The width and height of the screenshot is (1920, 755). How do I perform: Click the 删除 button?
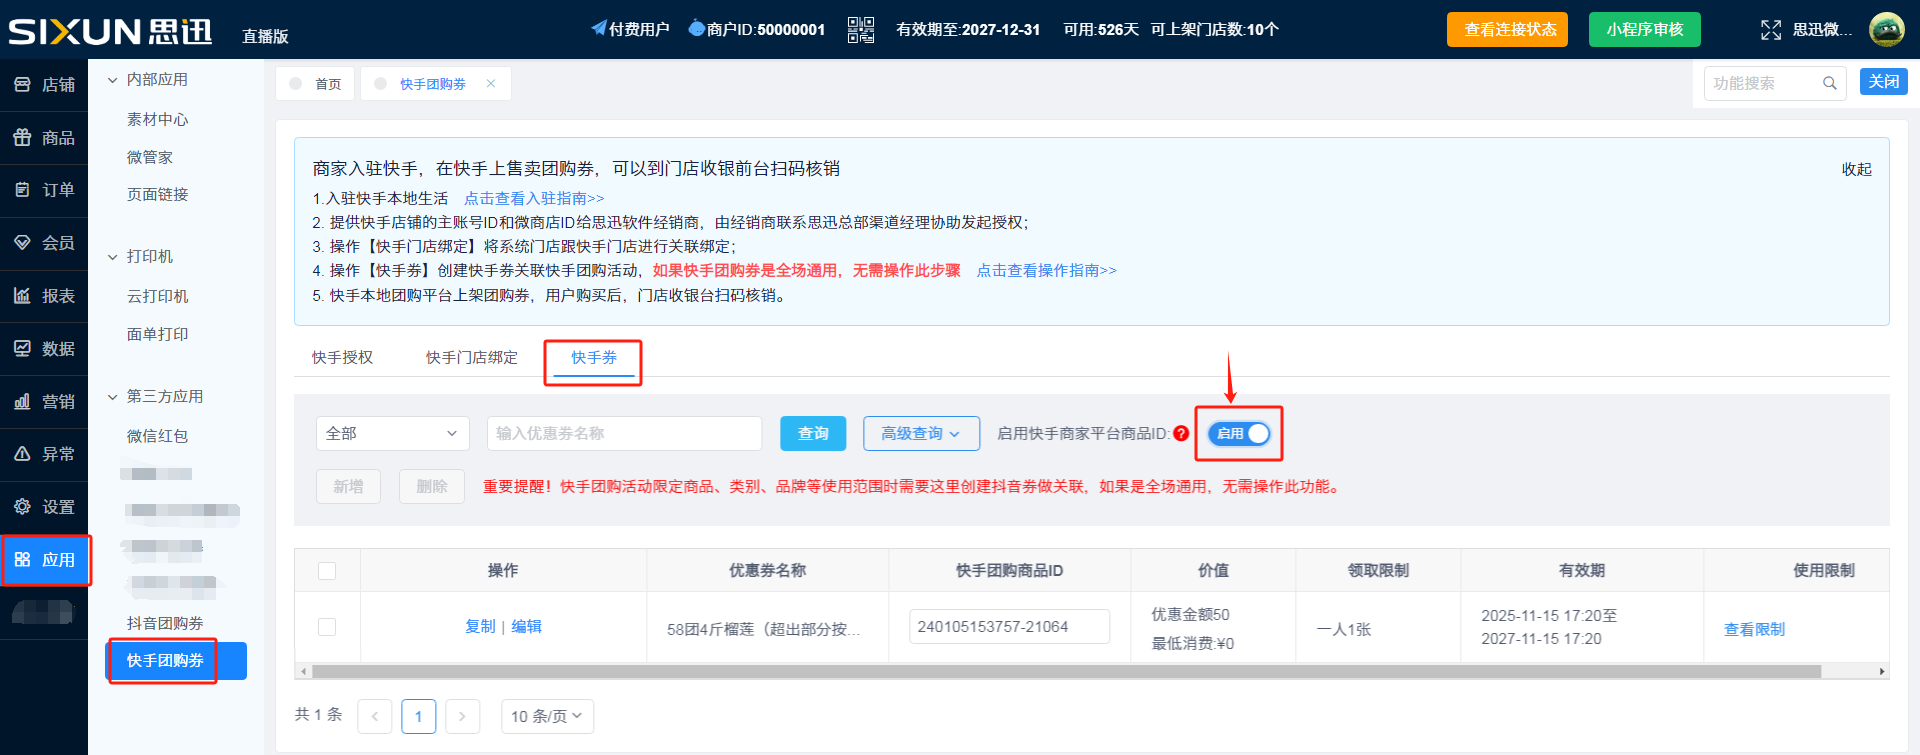click(x=432, y=486)
